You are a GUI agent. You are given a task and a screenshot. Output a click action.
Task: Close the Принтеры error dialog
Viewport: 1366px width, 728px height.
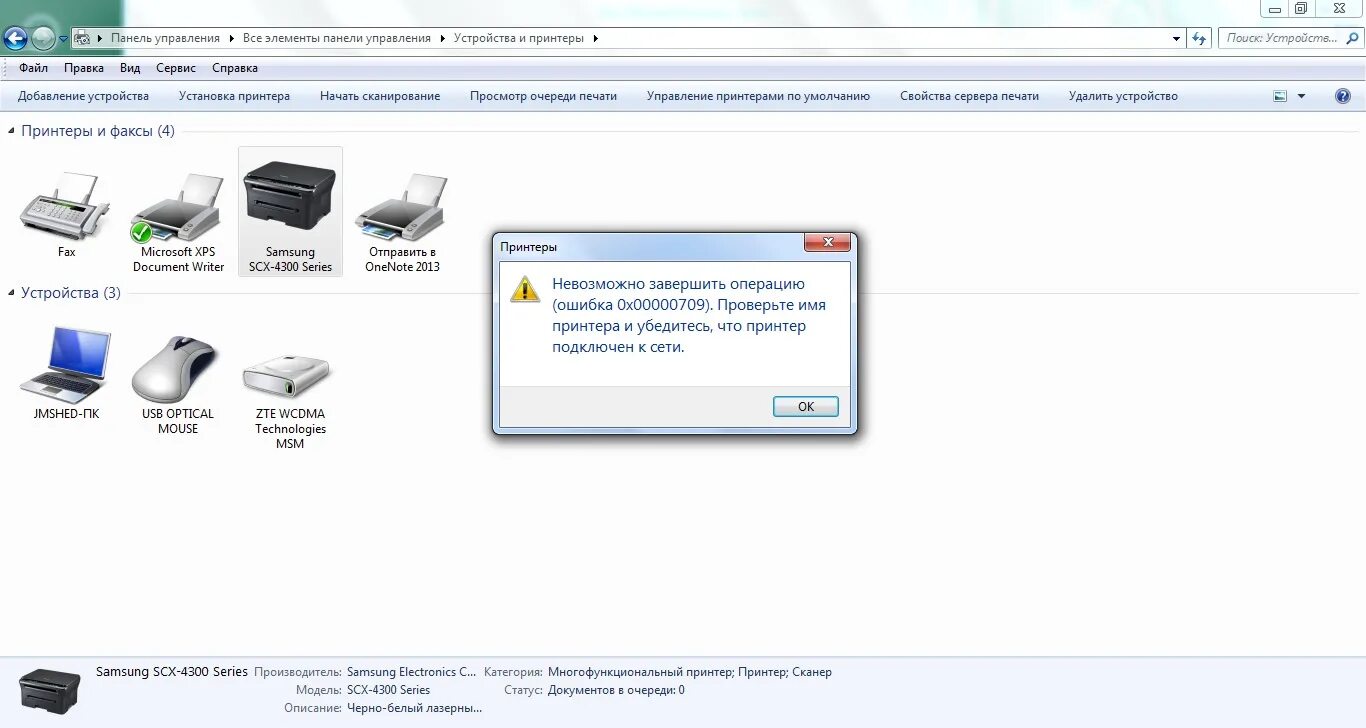[x=828, y=243]
